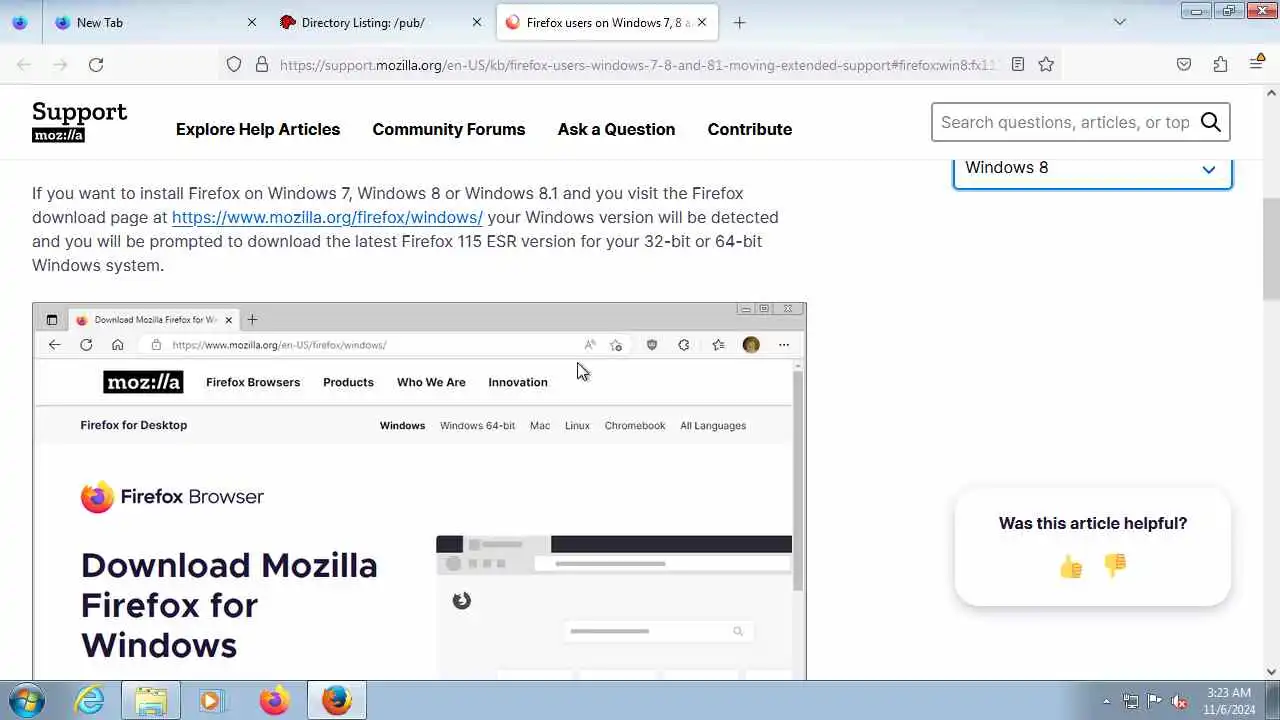Open the Download Firefox page screenshot image

pyautogui.click(x=419, y=491)
